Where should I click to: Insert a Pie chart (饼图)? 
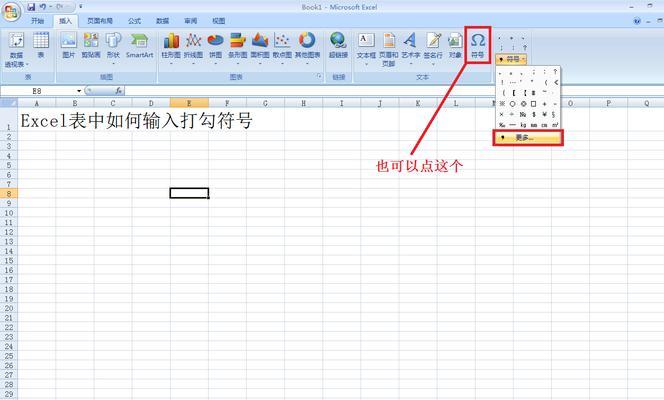(215, 49)
